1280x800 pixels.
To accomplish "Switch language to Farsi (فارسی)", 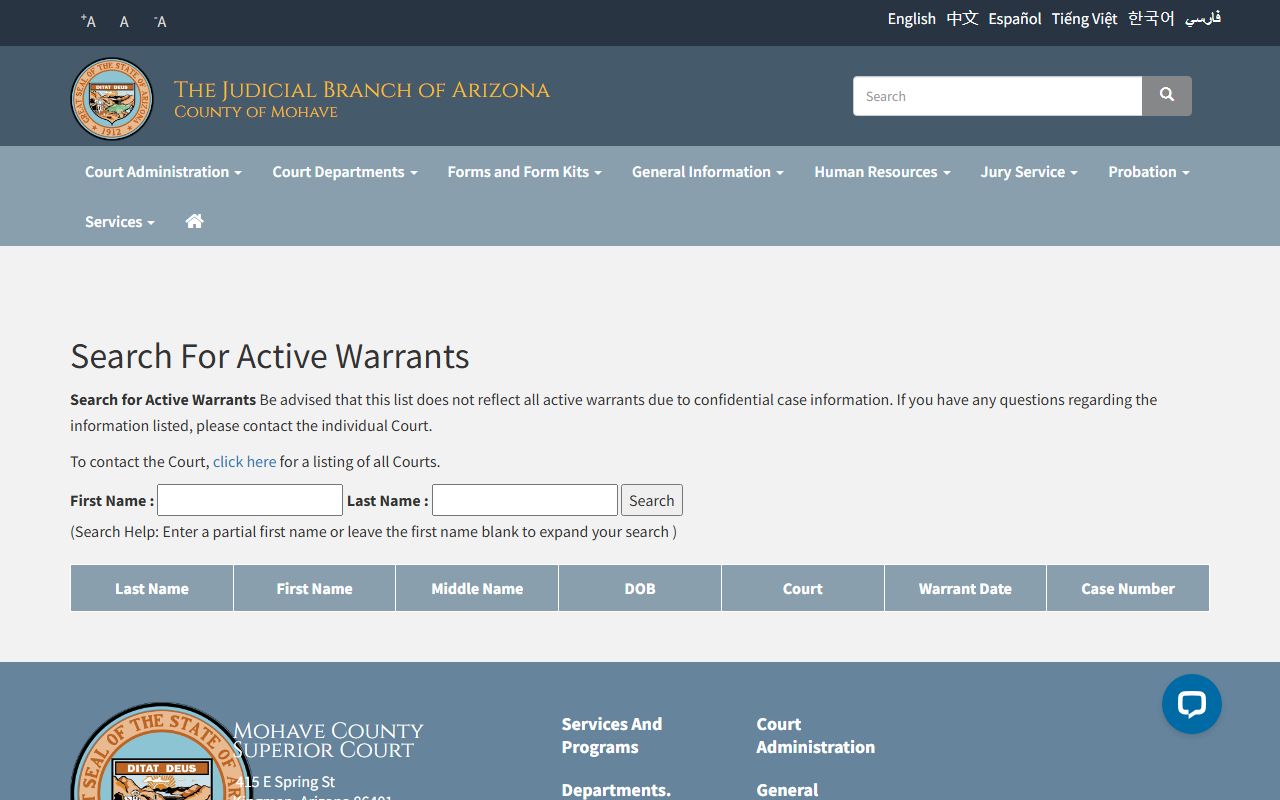I will pyautogui.click(x=1203, y=19).
